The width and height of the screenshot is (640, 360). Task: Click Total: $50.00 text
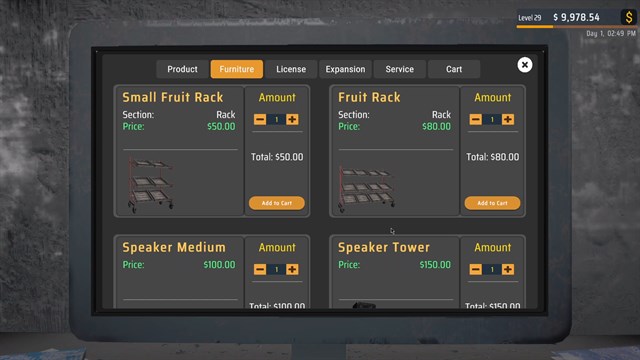(x=277, y=157)
